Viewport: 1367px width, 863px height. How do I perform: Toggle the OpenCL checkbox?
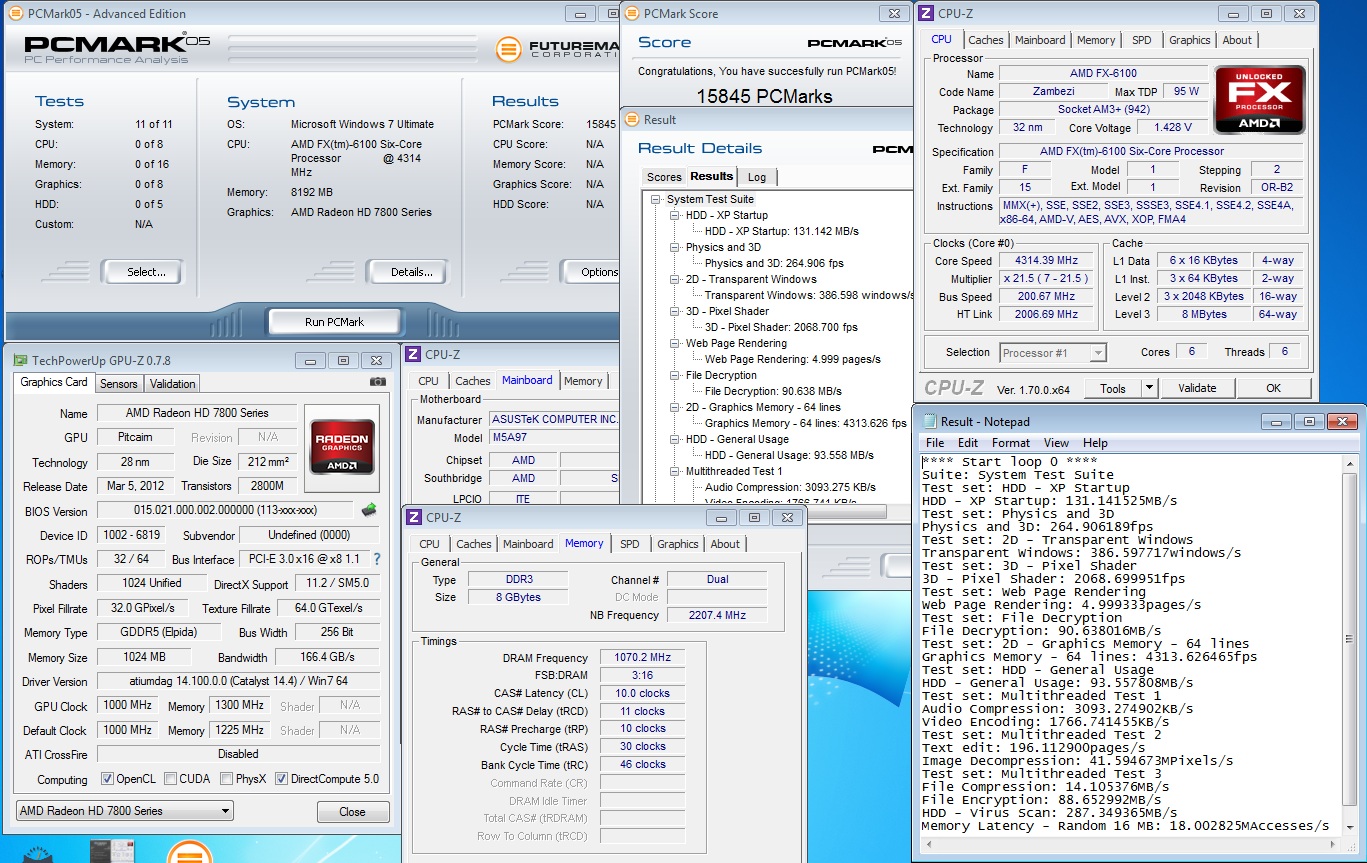(x=108, y=779)
